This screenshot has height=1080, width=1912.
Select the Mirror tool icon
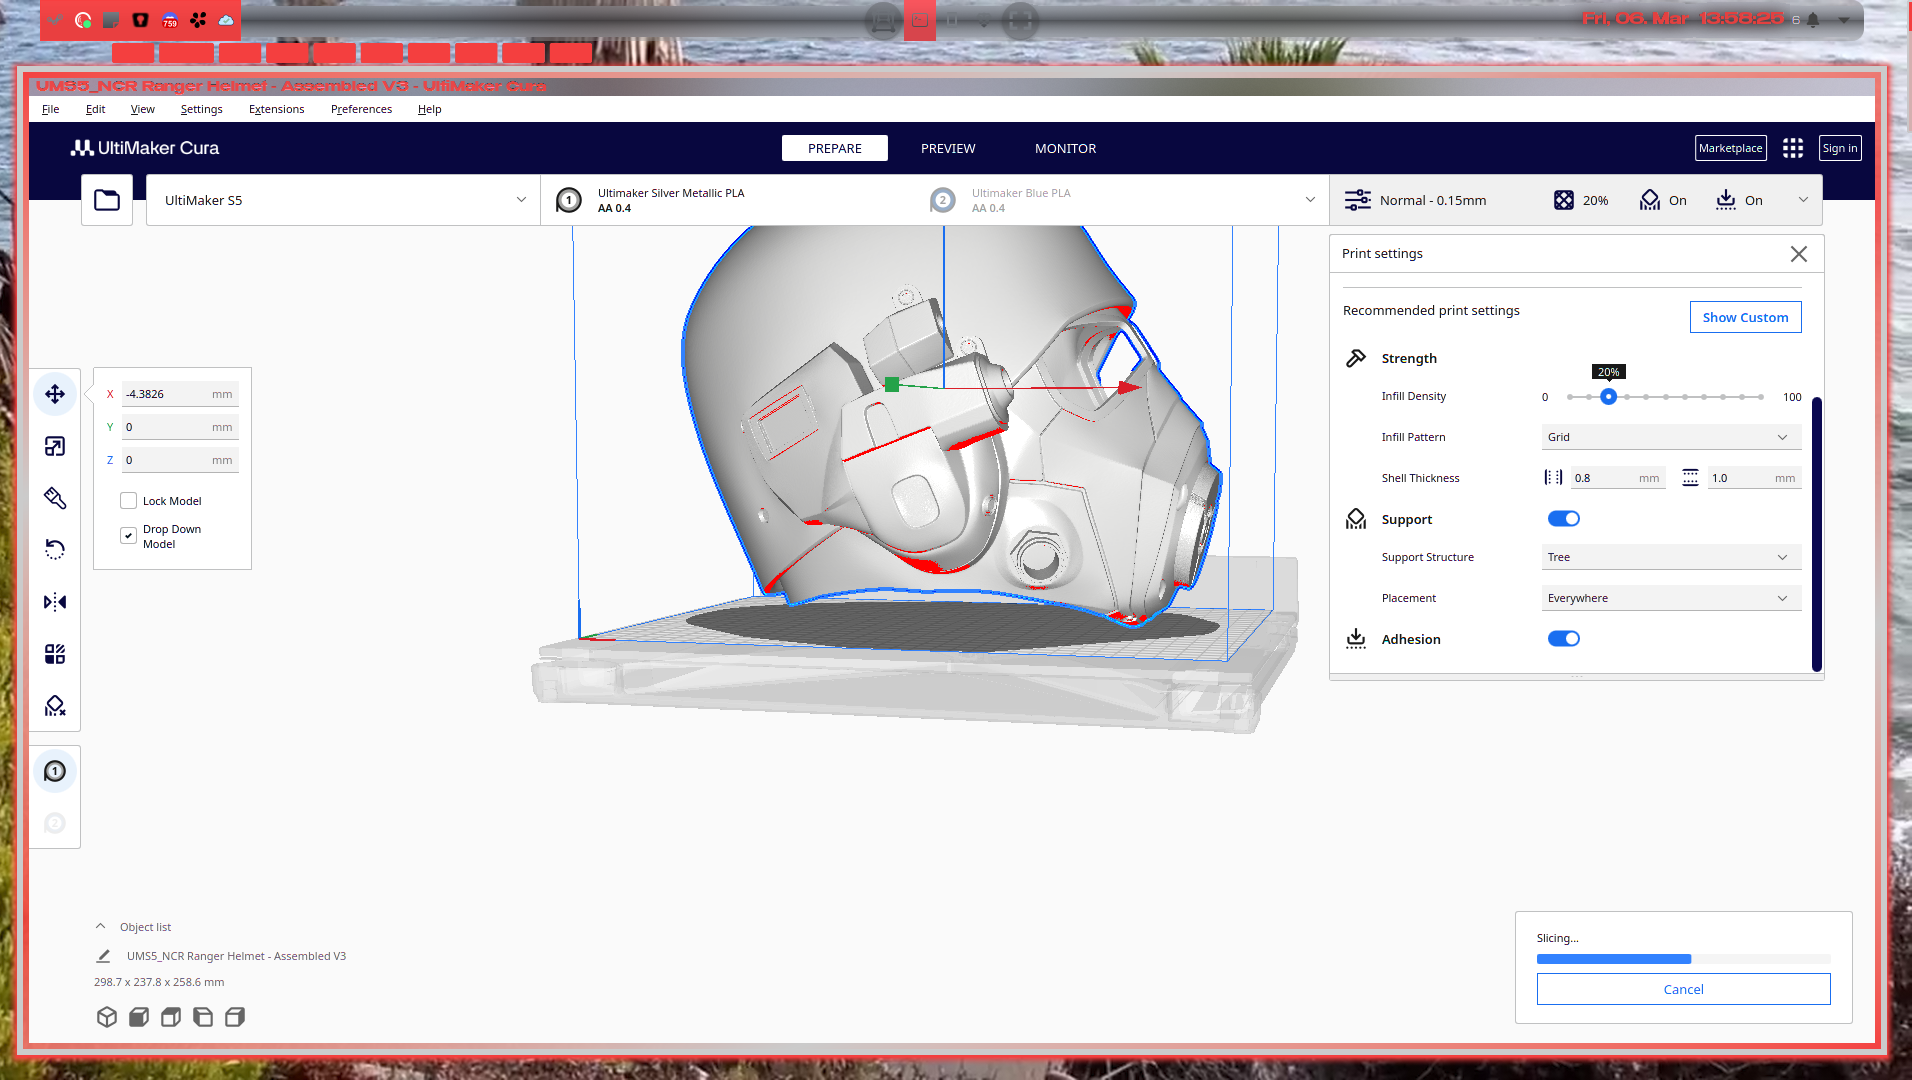click(x=55, y=602)
